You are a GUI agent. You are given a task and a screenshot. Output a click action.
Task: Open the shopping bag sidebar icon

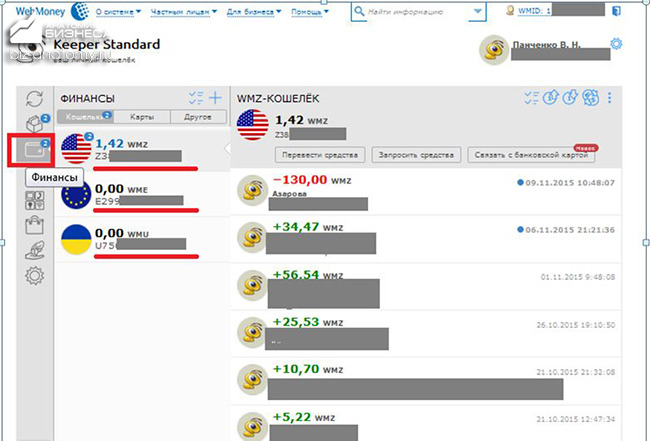(x=34, y=225)
